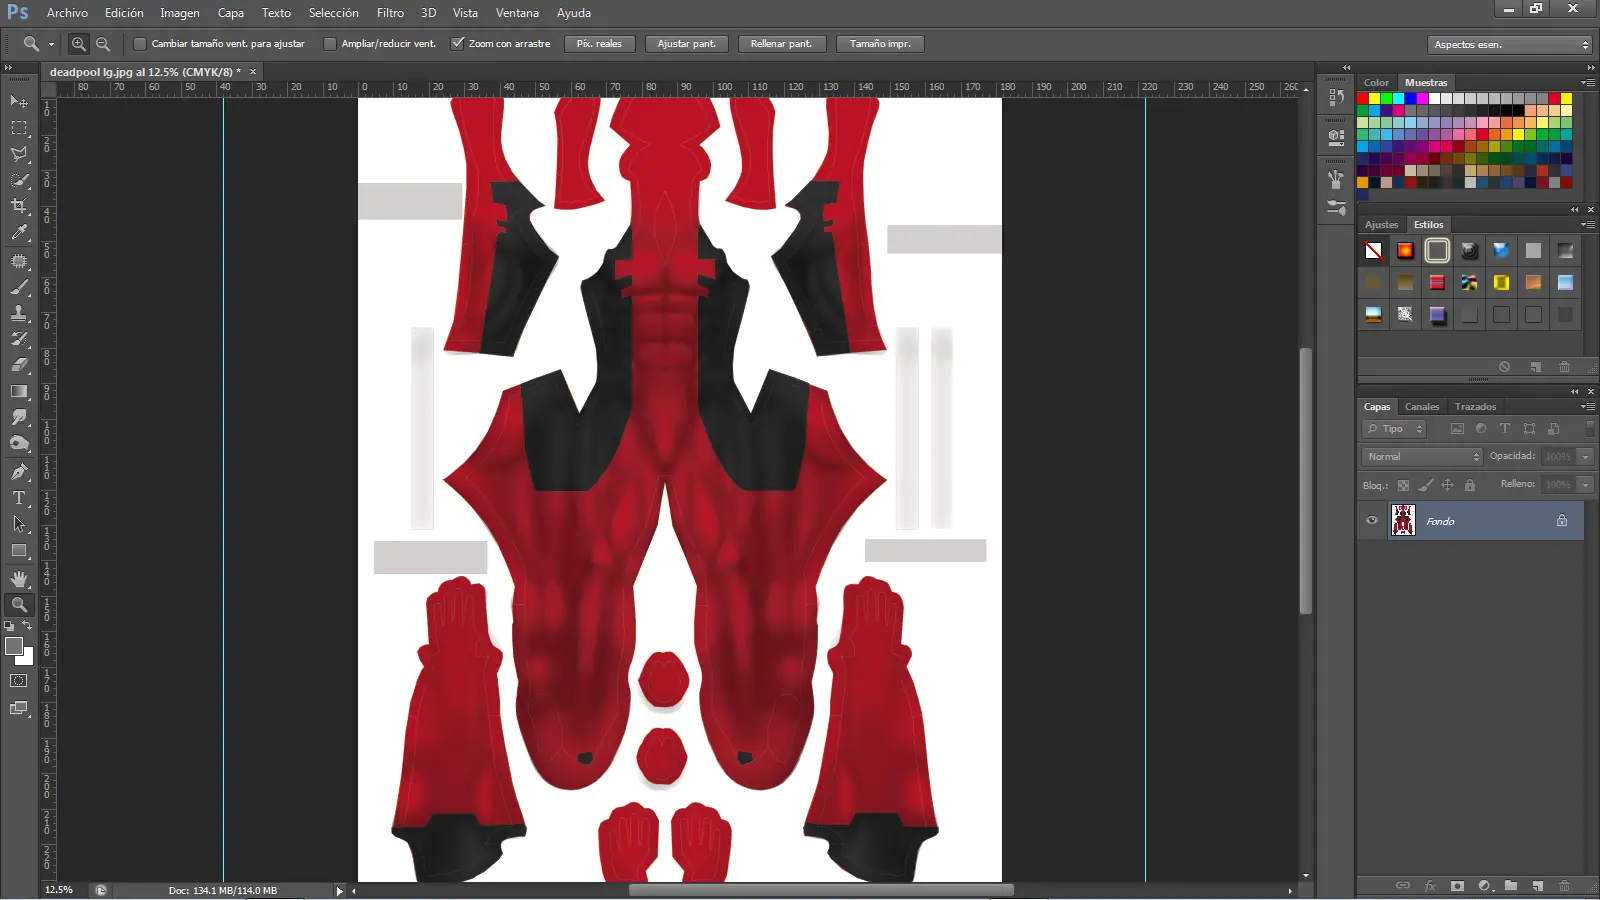The height and width of the screenshot is (900, 1600).
Task: Open the Opacidad slider dropdown arrow
Action: click(x=1585, y=457)
